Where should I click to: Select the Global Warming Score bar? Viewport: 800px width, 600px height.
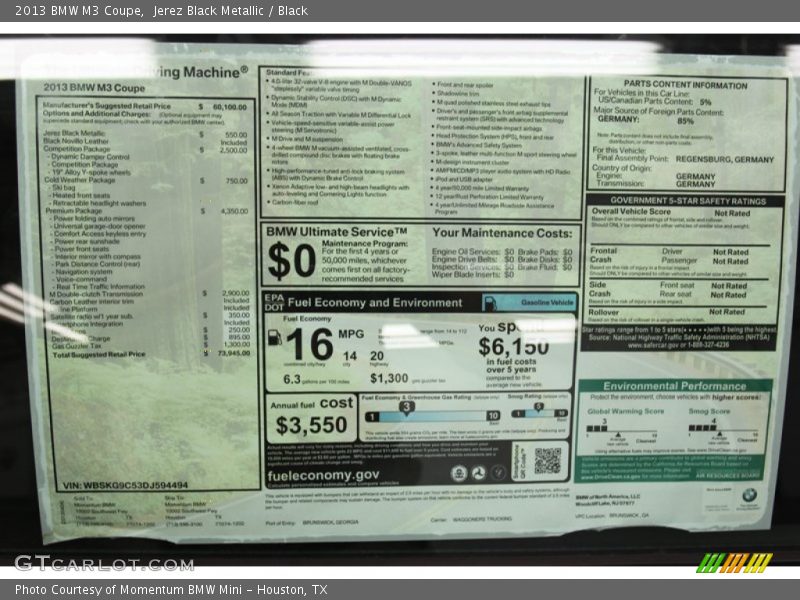(598, 428)
